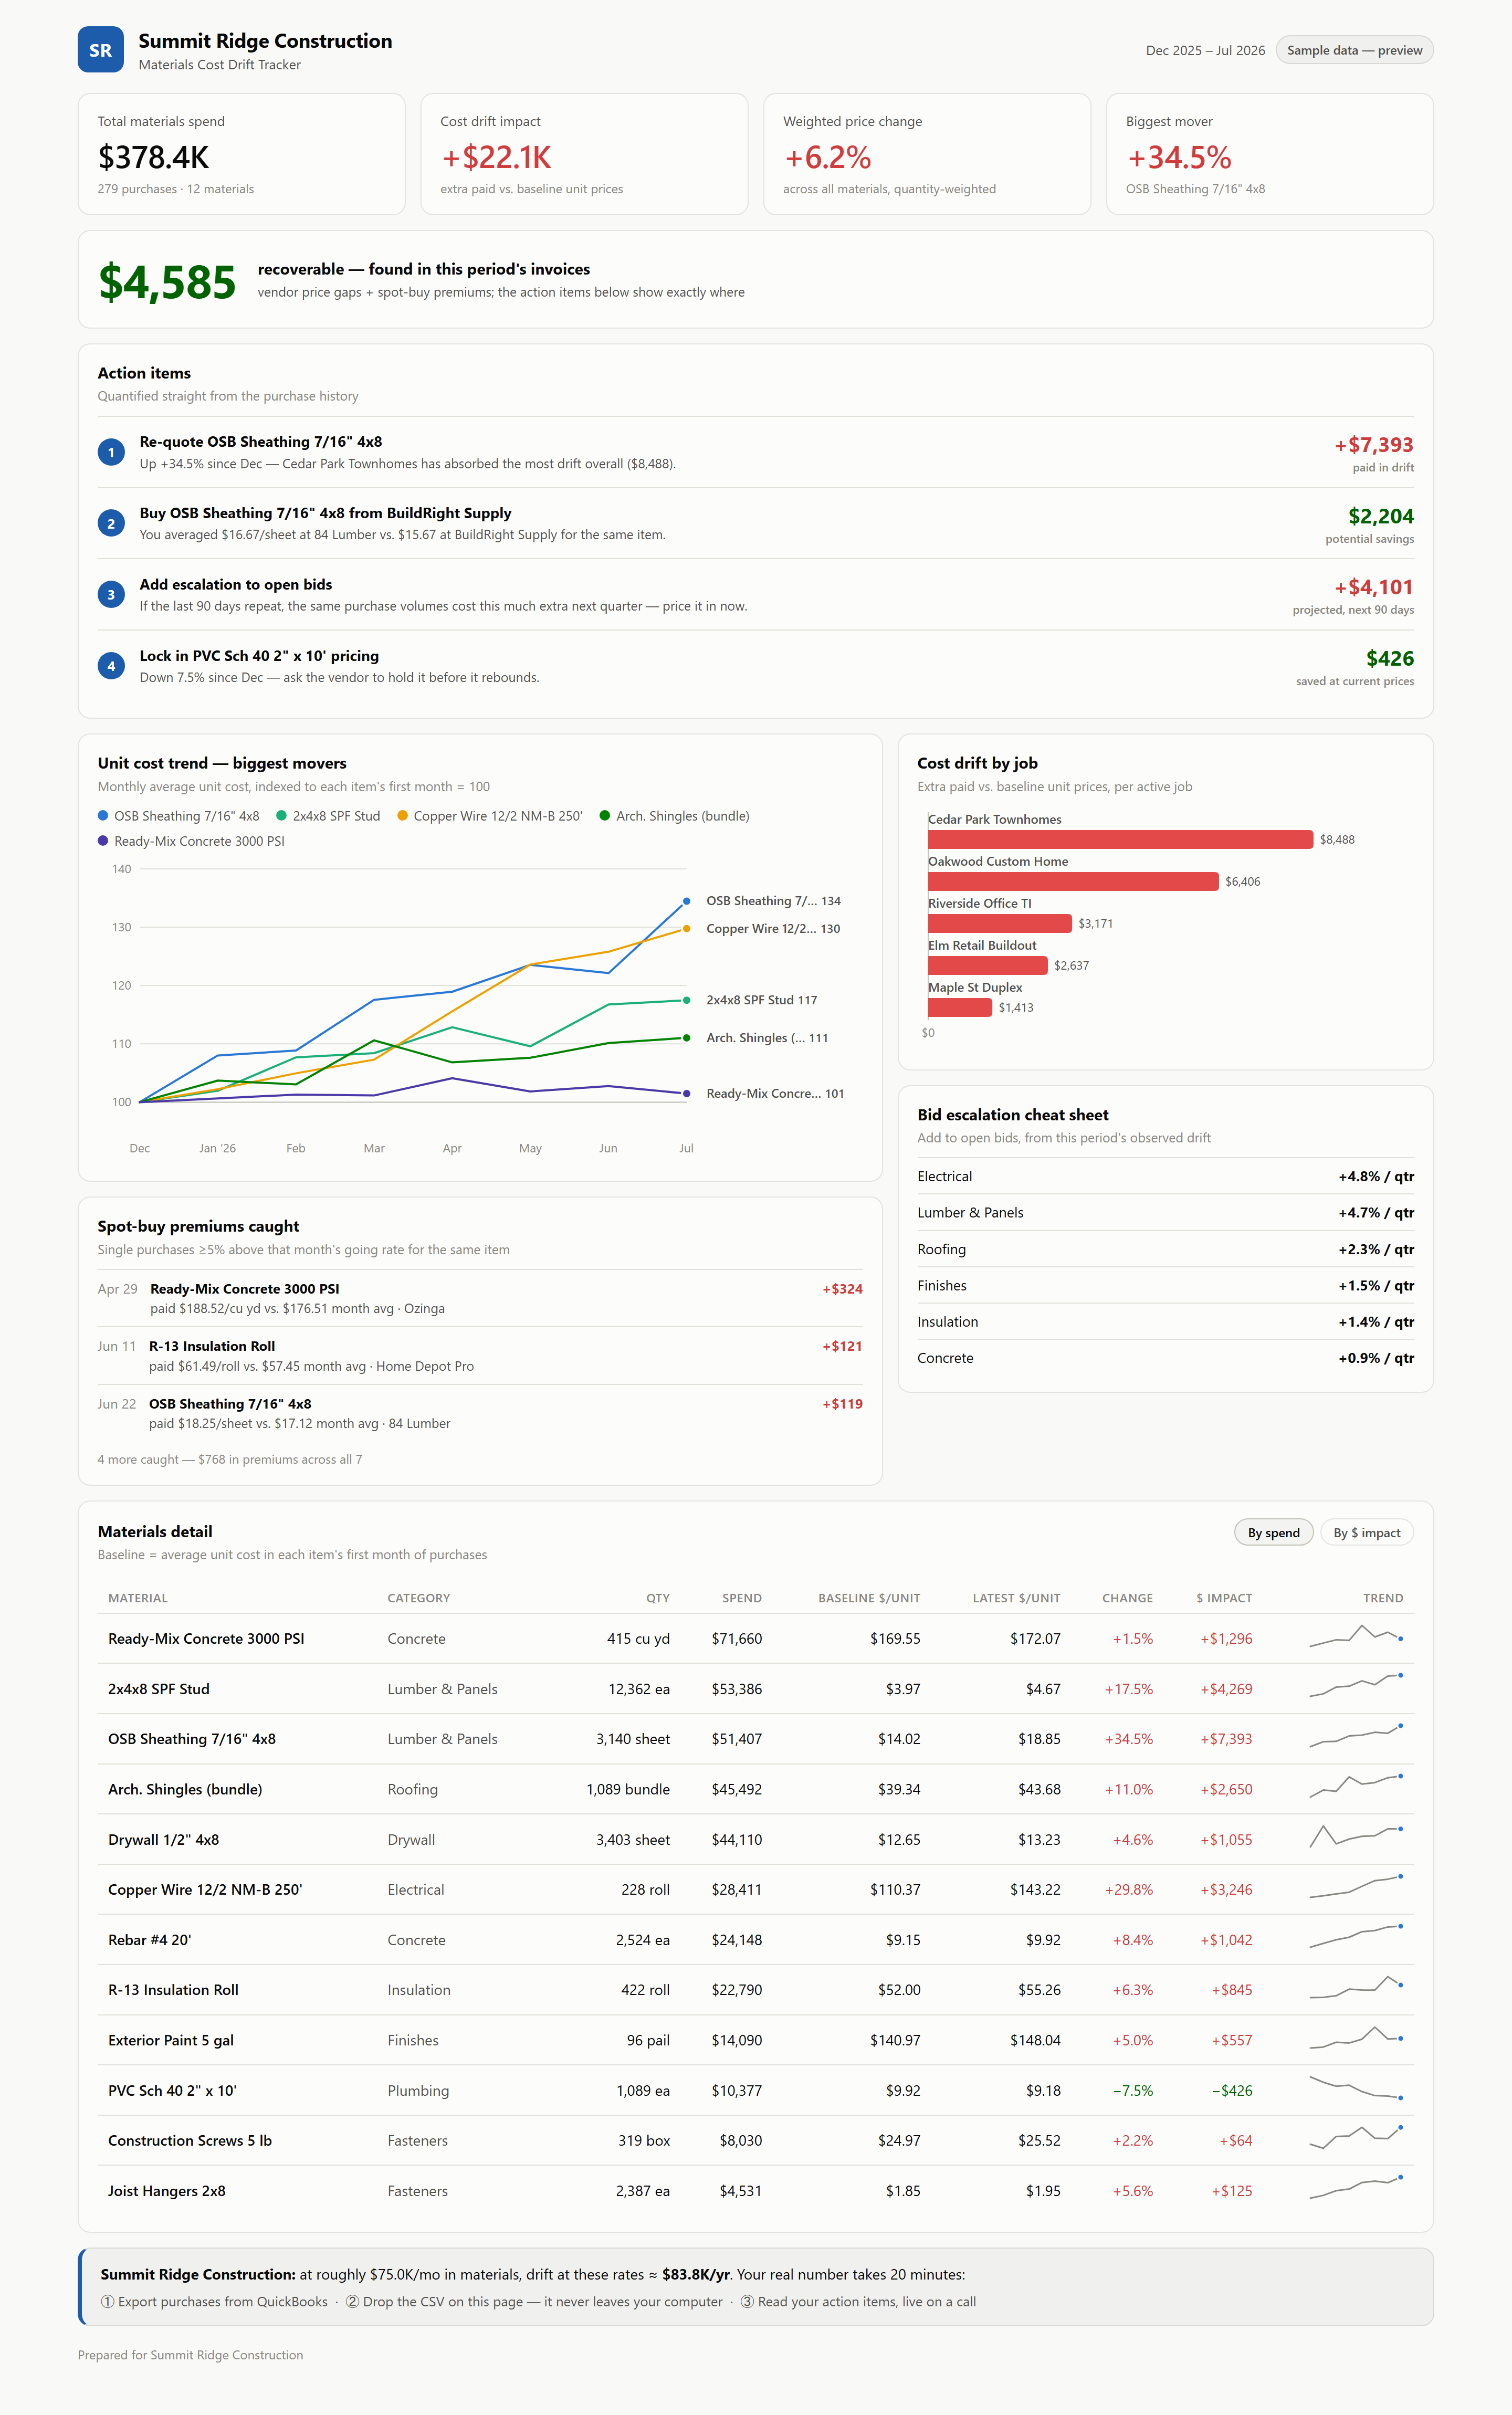The width and height of the screenshot is (1512, 2415).
Task: Click the Jun 22 OSB Sheathing spot-buy title
Action: click(x=230, y=1404)
